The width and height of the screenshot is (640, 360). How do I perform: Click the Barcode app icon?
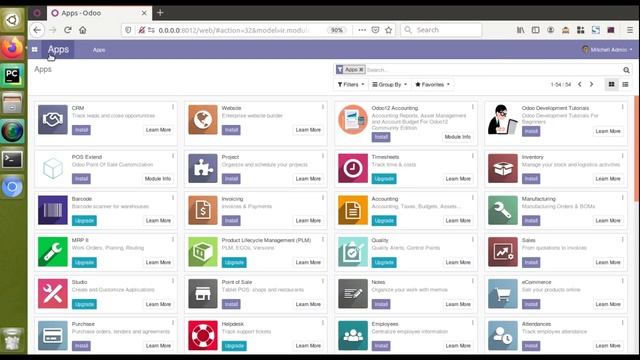pyautogui.click(x=53, y=210)
